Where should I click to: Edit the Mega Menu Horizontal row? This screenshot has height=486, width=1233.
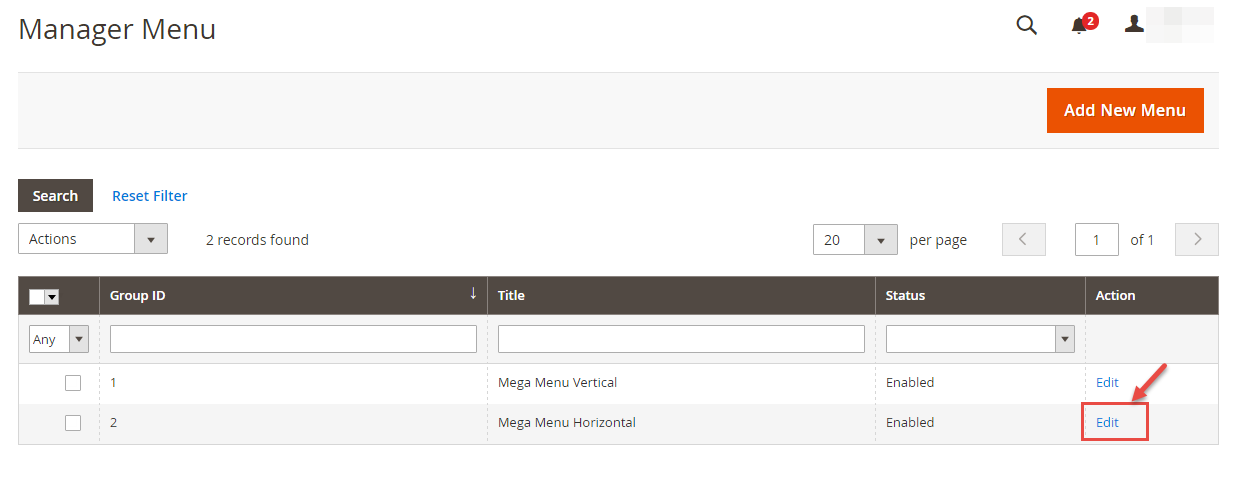(1107, 422)
